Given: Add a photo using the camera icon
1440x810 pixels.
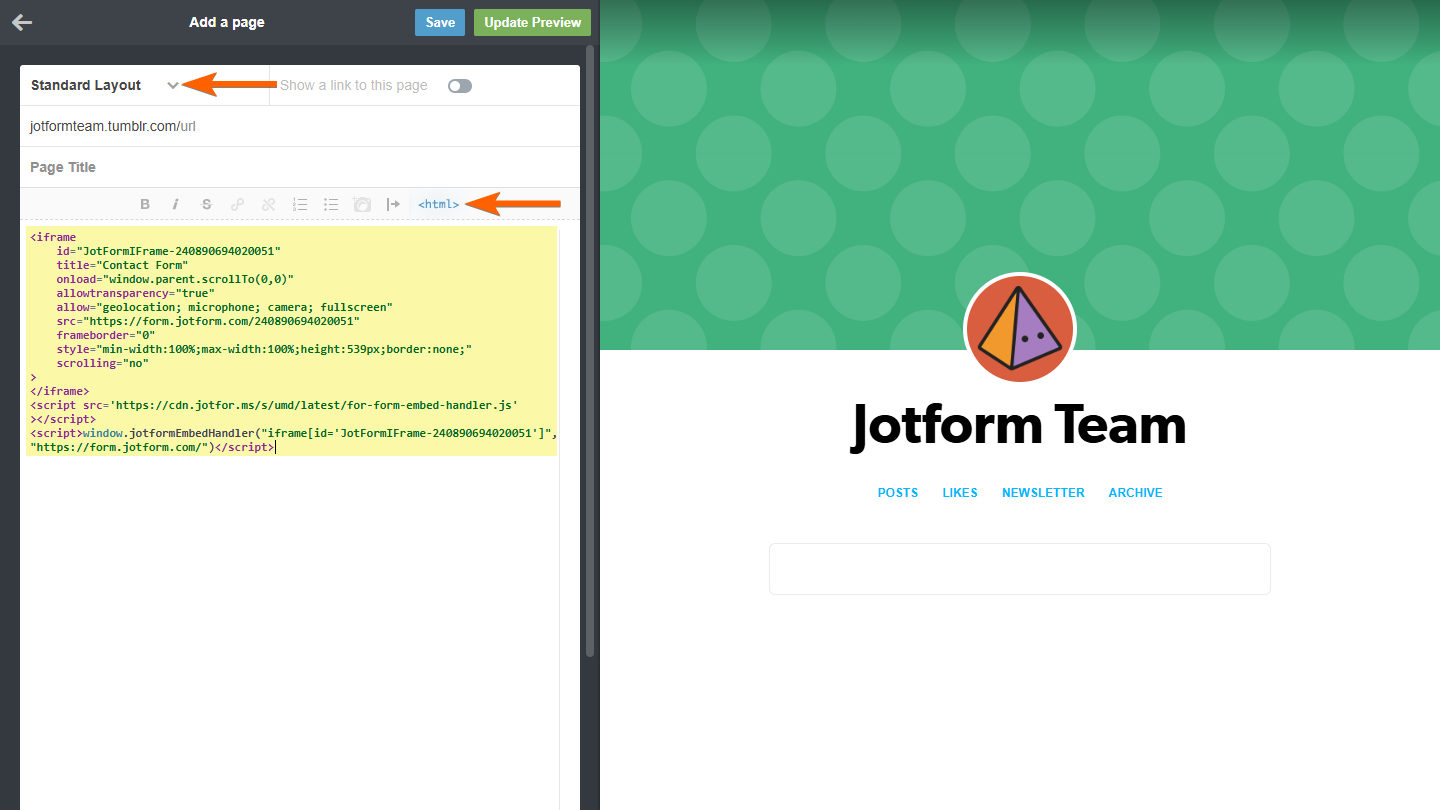Looking at the screenshot, I should point(362,204).
